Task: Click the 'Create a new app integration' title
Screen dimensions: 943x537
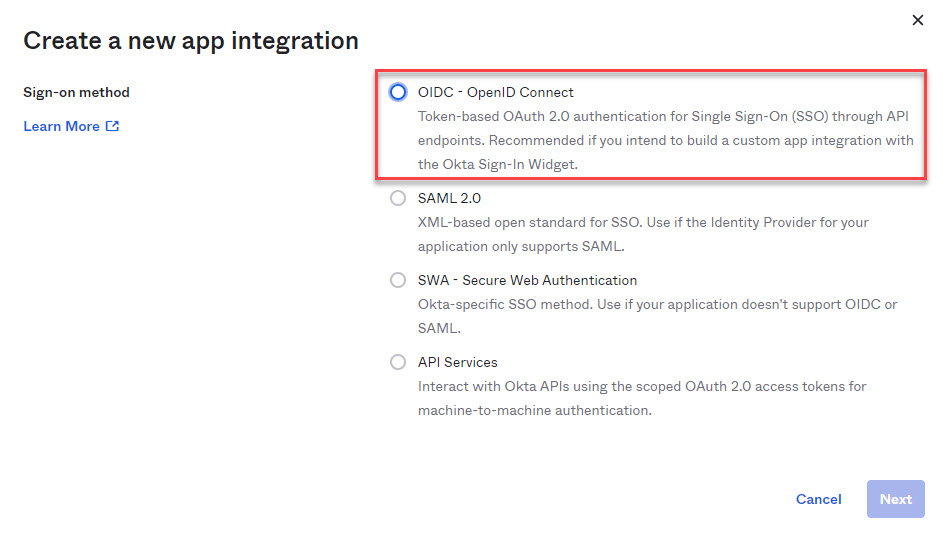Action: pos(191,41)
